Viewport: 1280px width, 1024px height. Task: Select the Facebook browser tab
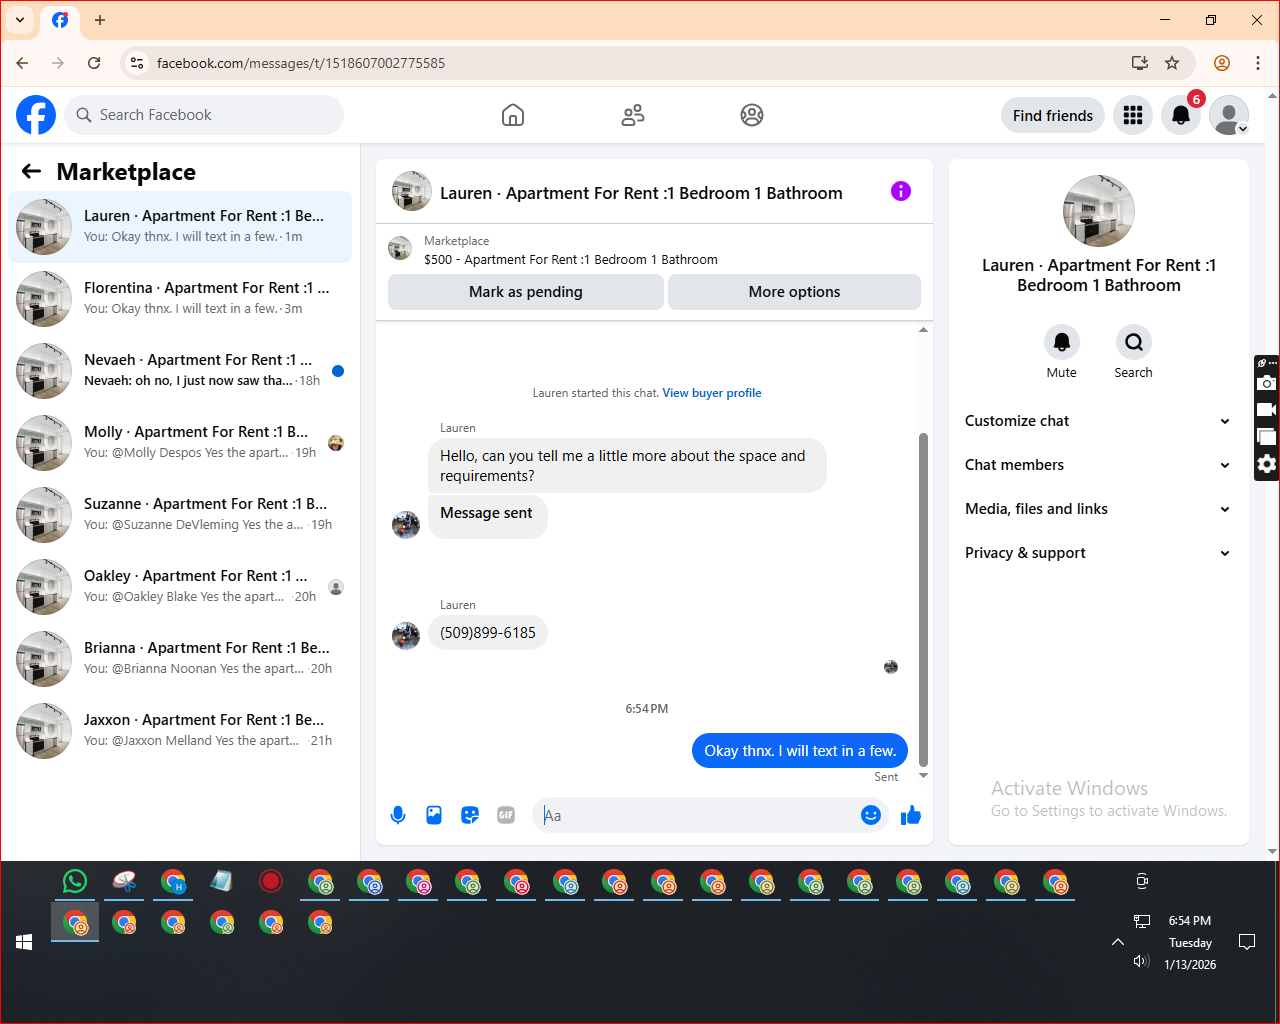click(60, 20)
